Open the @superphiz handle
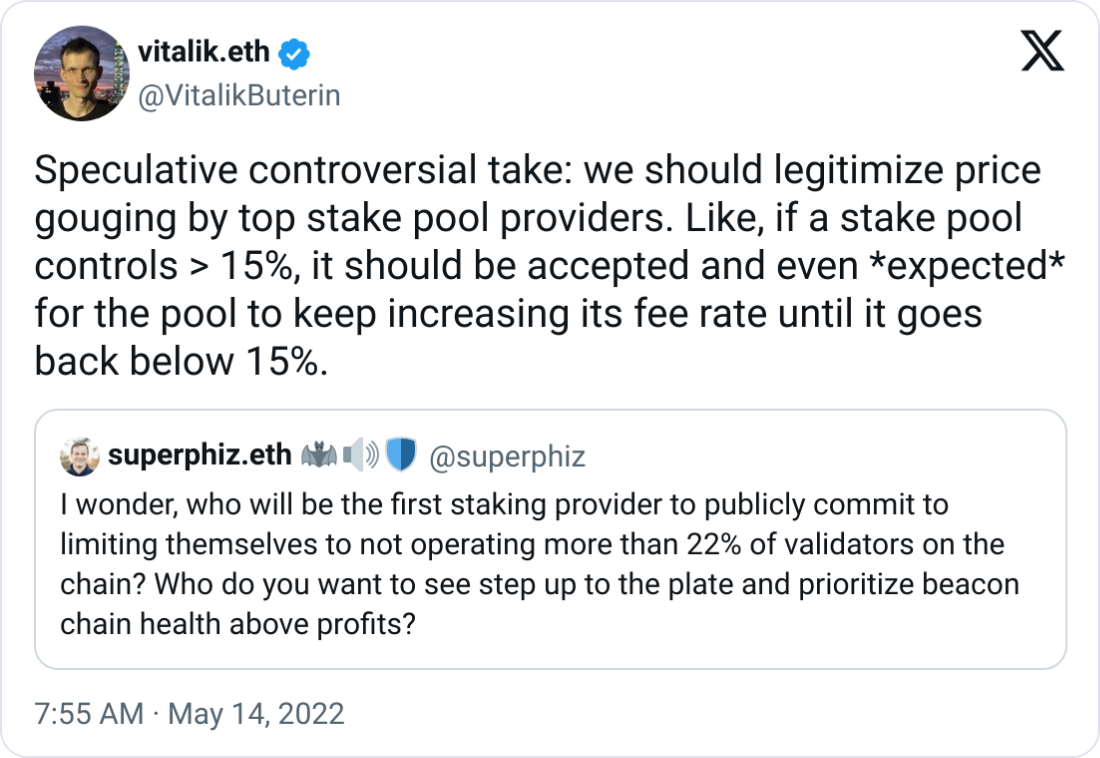 (507, 457)
